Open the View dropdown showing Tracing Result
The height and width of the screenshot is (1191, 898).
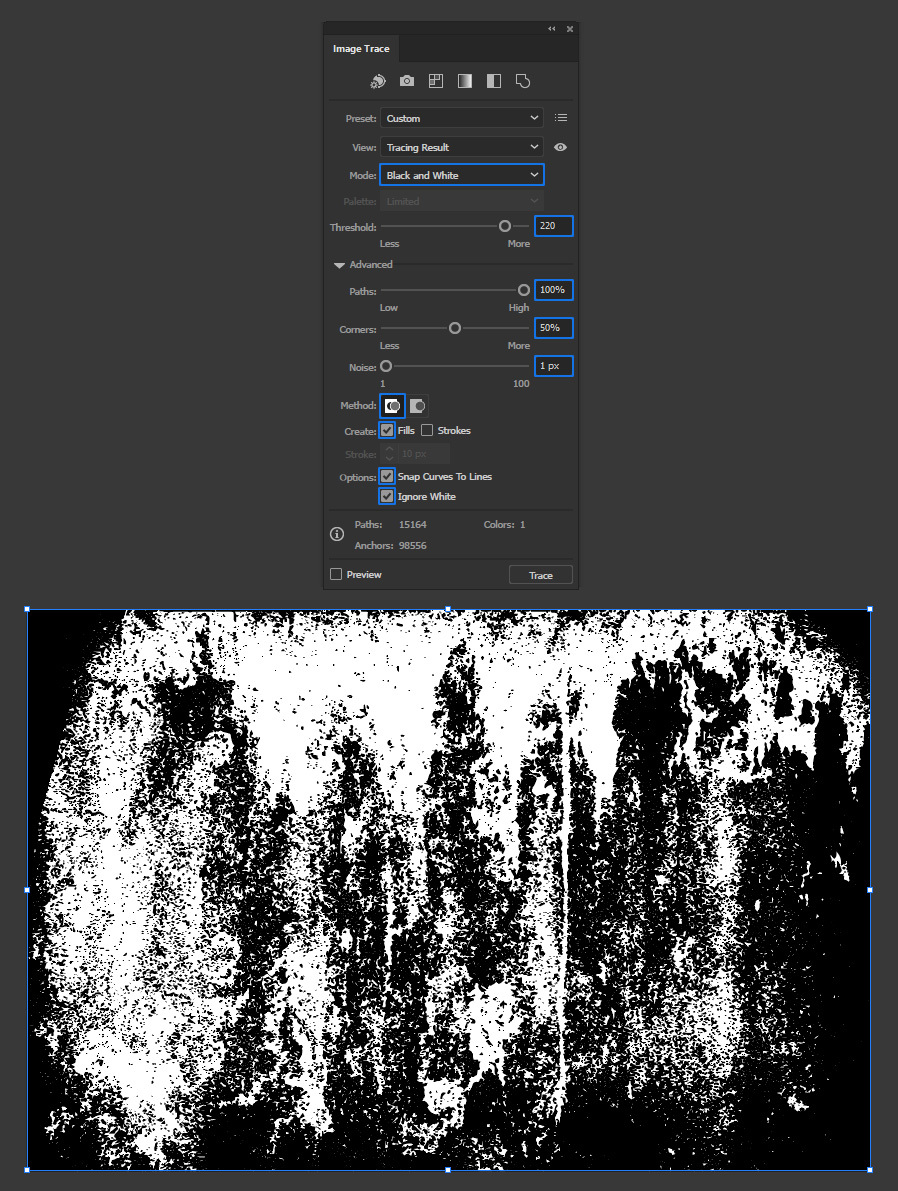pos(462,147)
